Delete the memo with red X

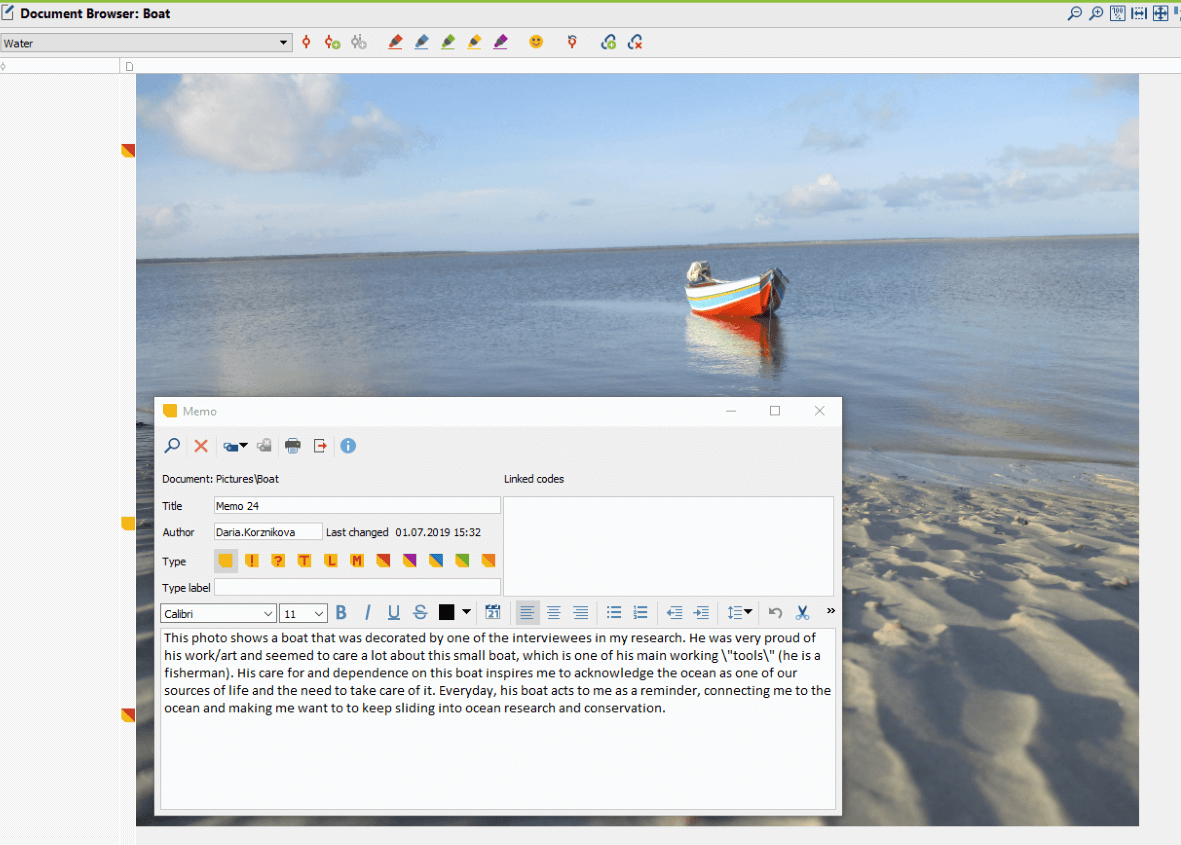[201, 446]
